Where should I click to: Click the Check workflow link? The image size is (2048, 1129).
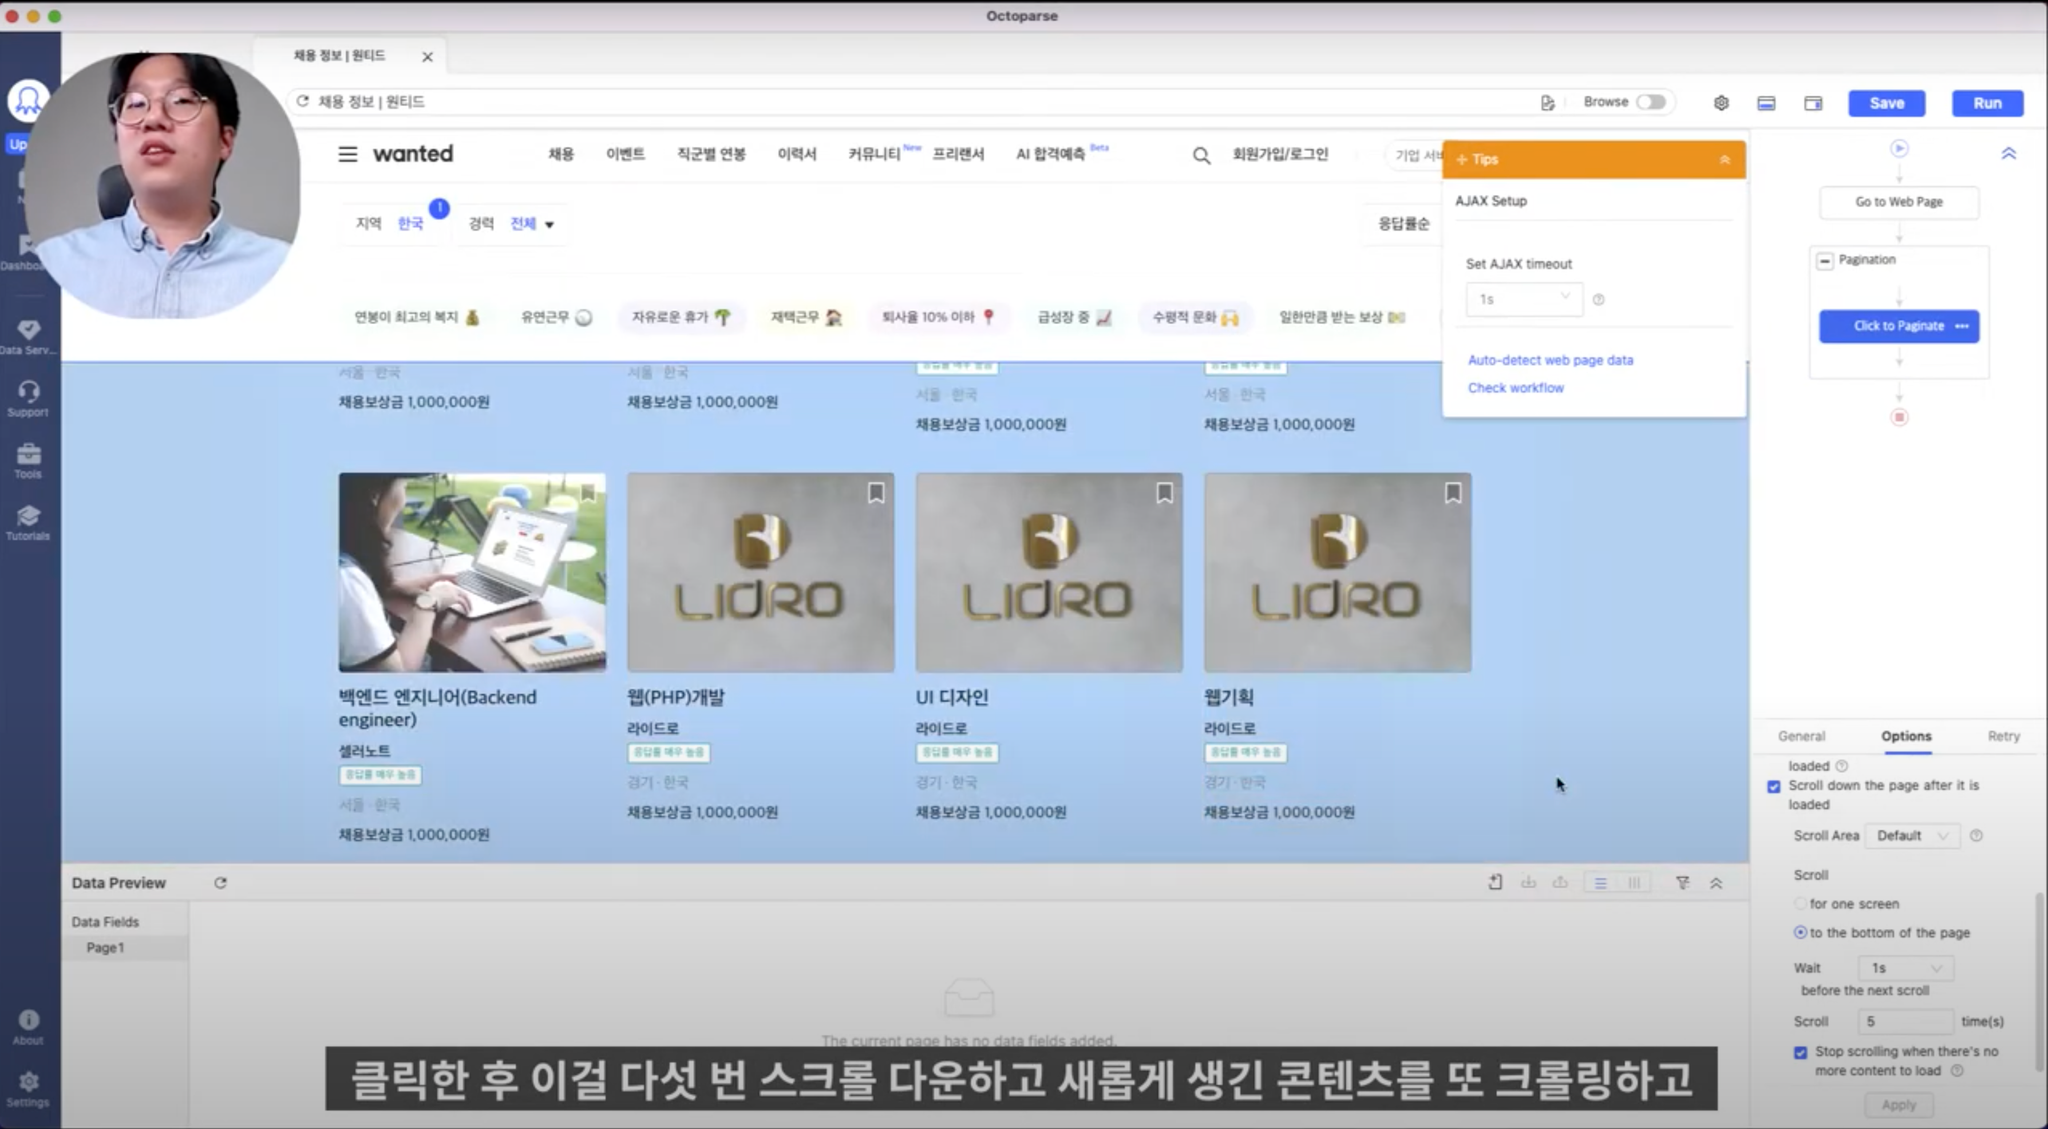(1515, 388)
